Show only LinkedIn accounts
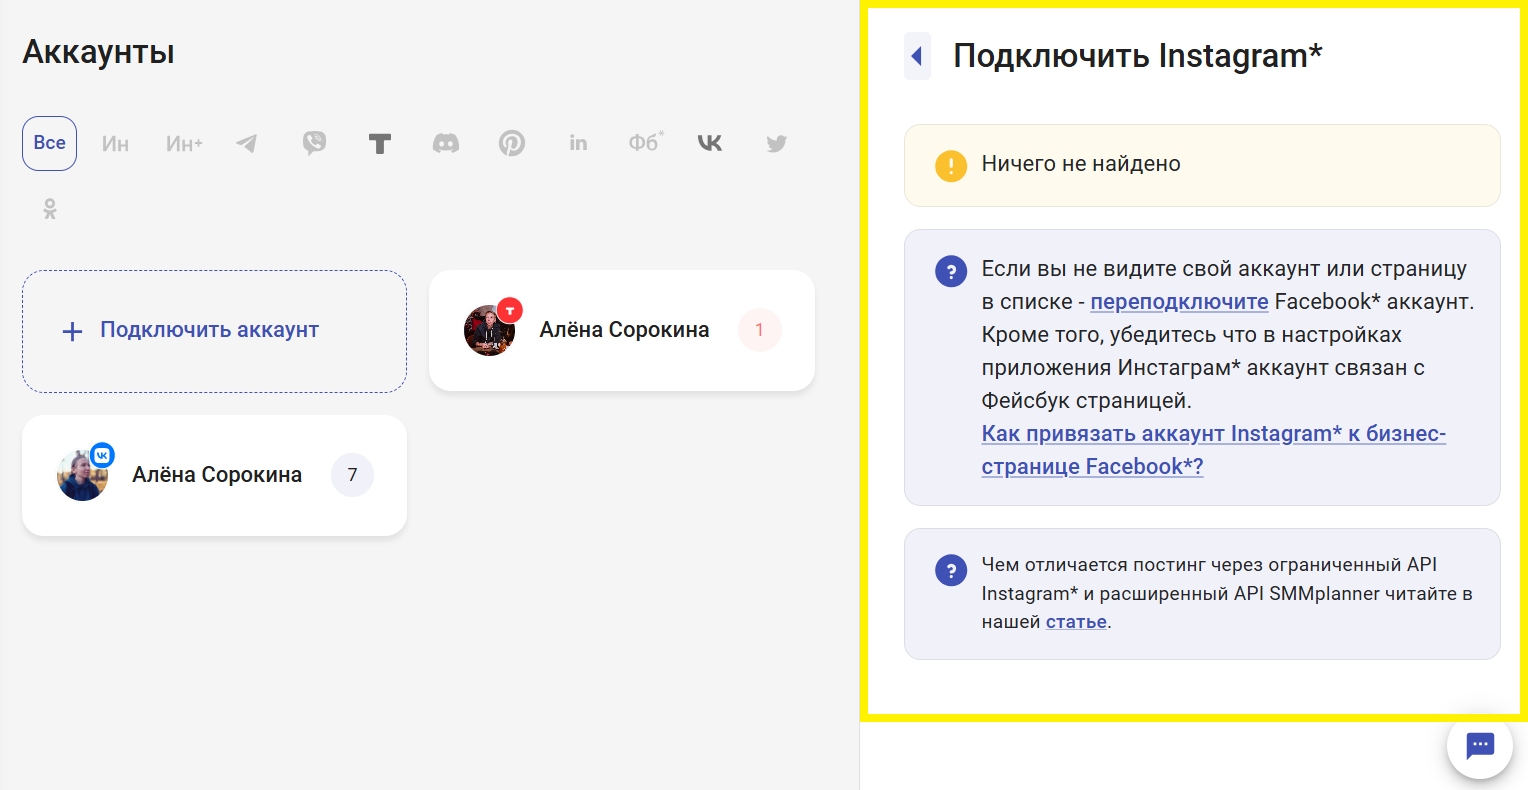1528x790 pixels. pos(578,144)
